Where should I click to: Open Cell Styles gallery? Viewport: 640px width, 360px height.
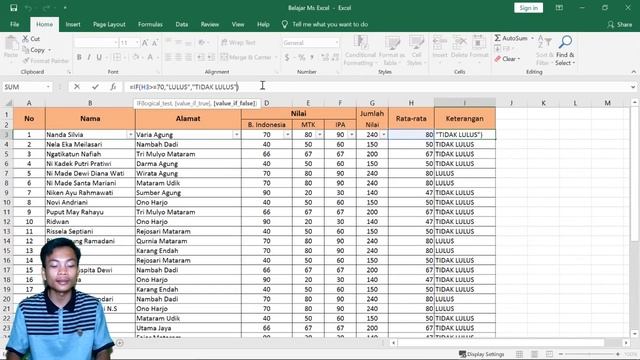pos(416,51)
